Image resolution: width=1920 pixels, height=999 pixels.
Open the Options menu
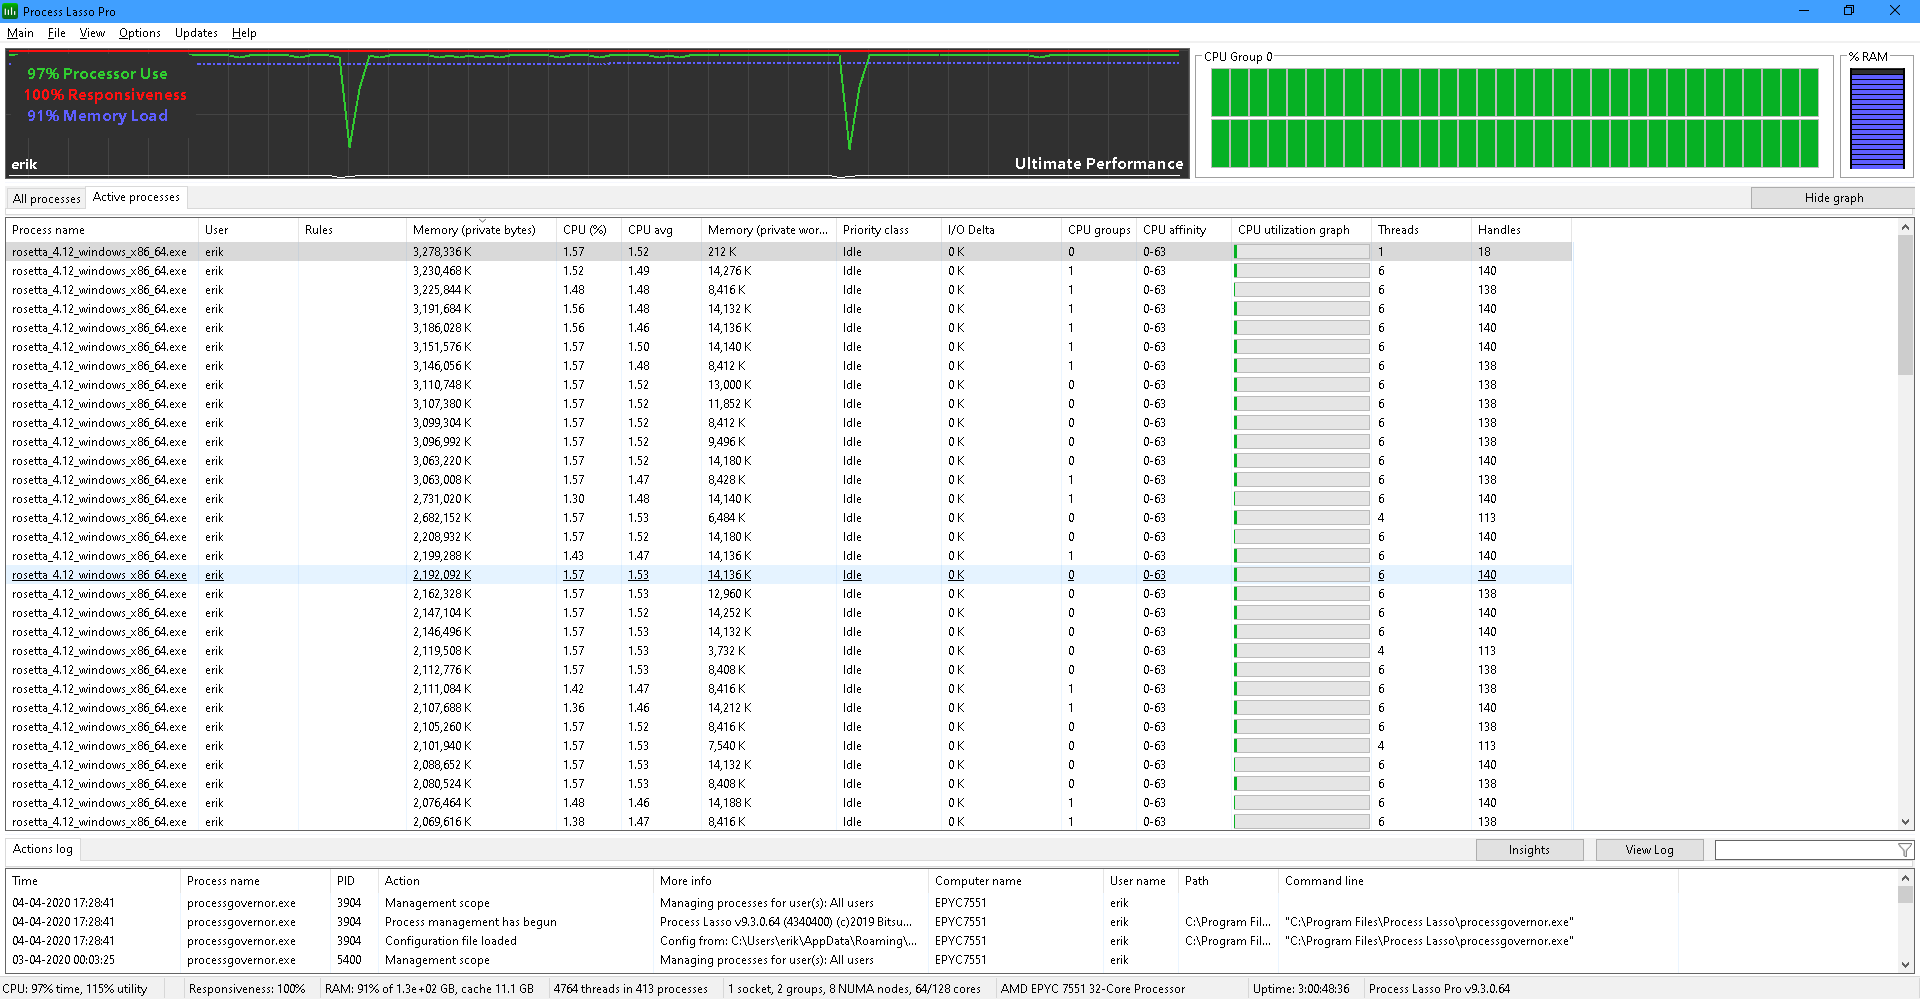(139, 33)
